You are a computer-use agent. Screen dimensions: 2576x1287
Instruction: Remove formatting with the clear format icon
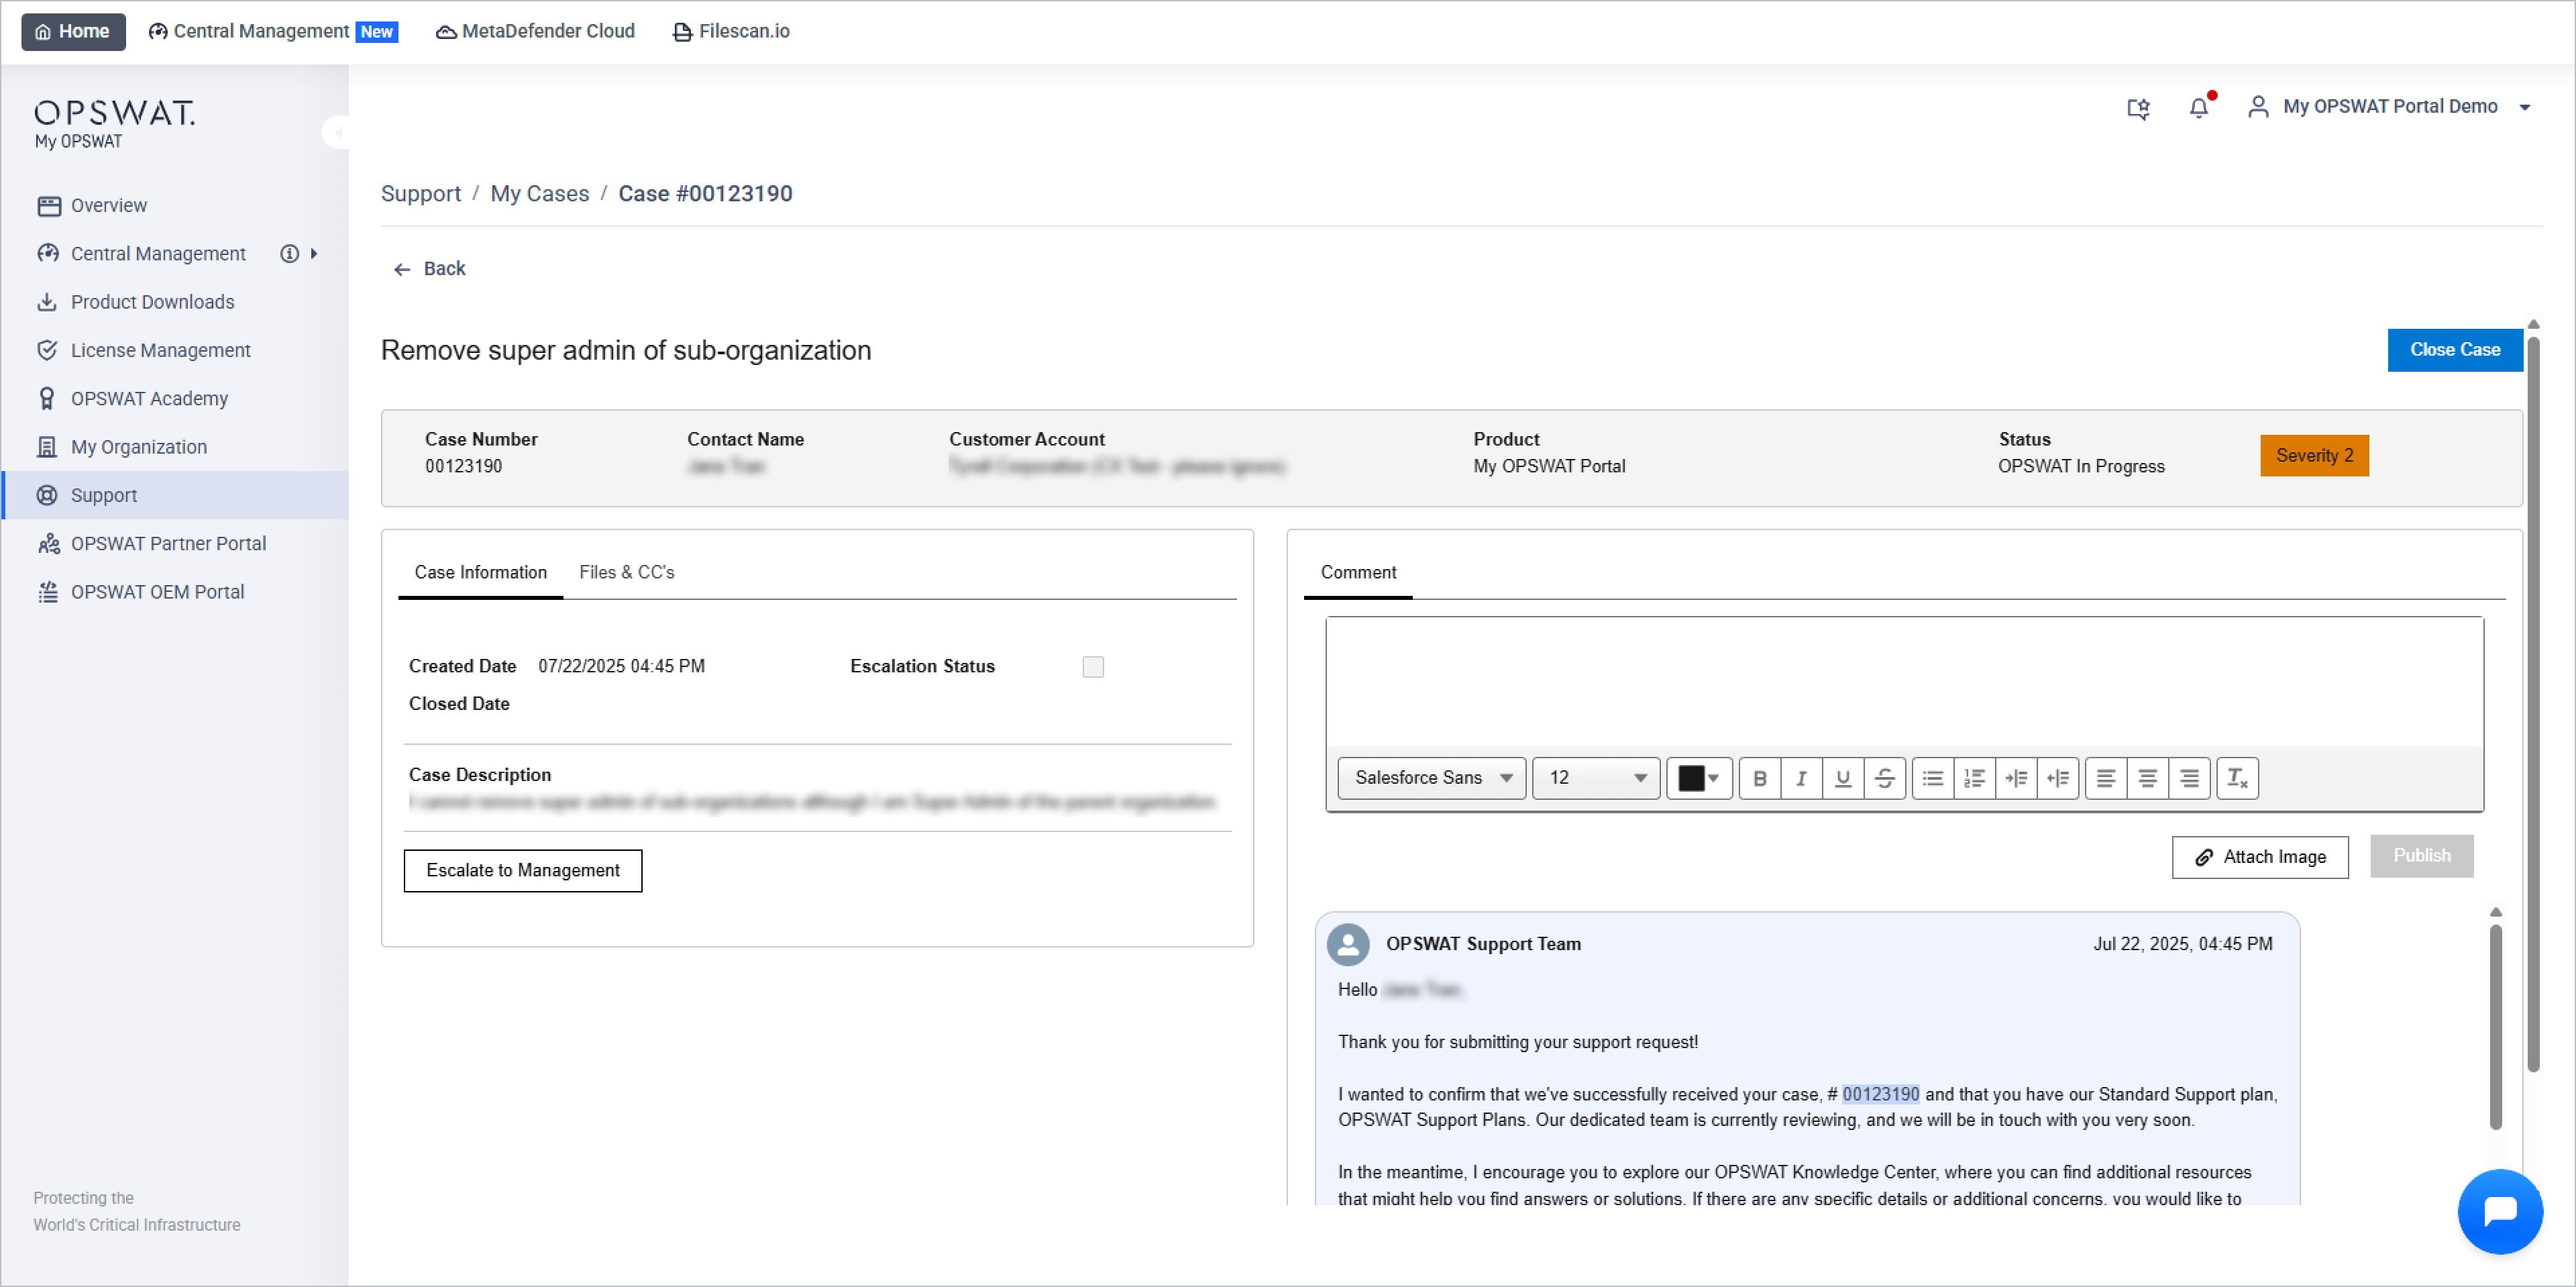[x=2238, y=778]
